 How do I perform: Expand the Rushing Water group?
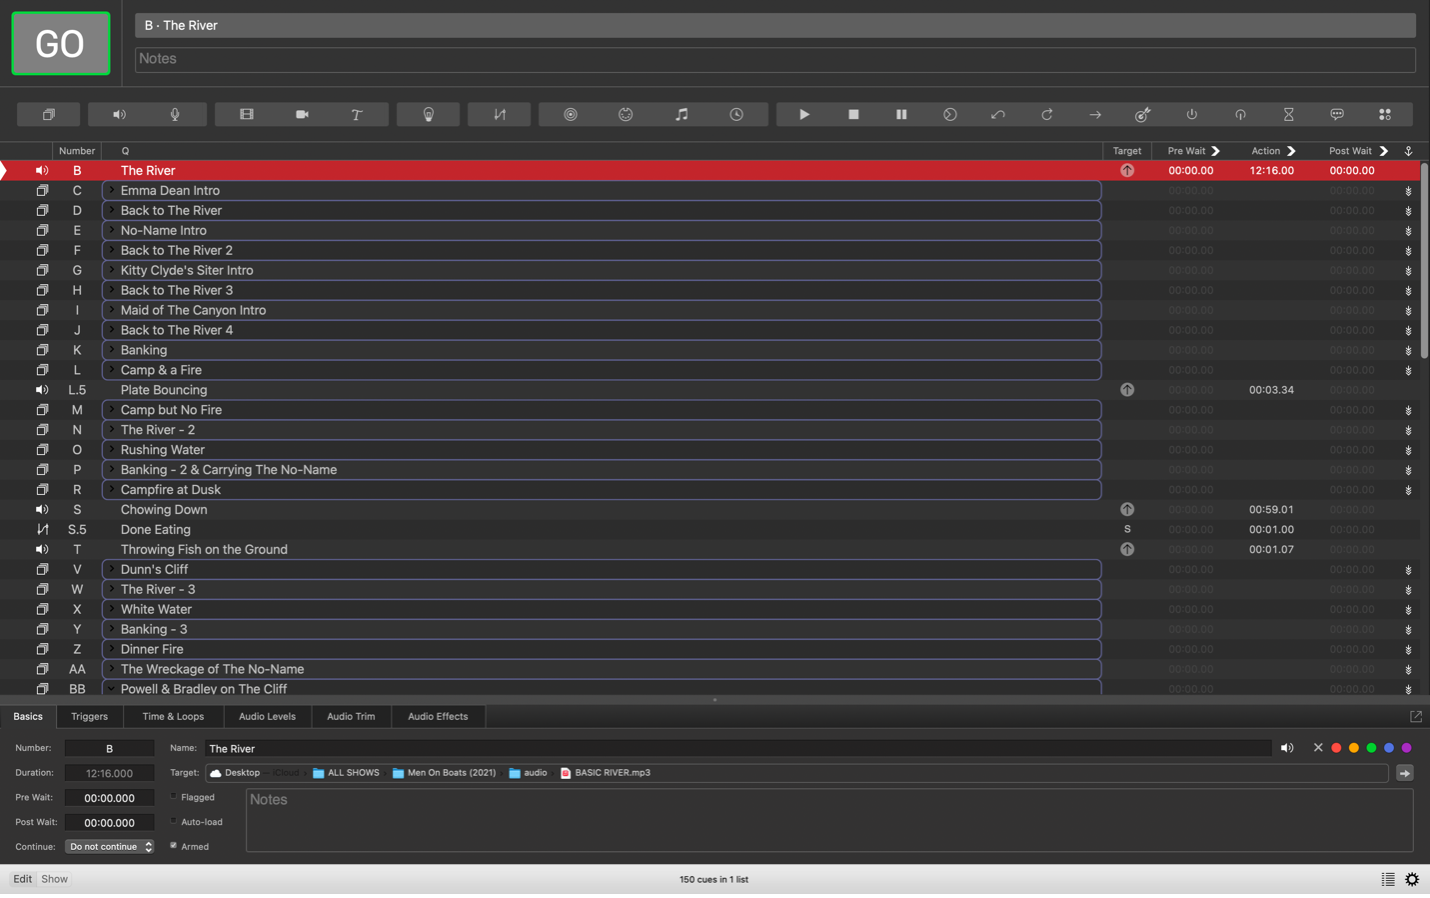tap(112, 450)
